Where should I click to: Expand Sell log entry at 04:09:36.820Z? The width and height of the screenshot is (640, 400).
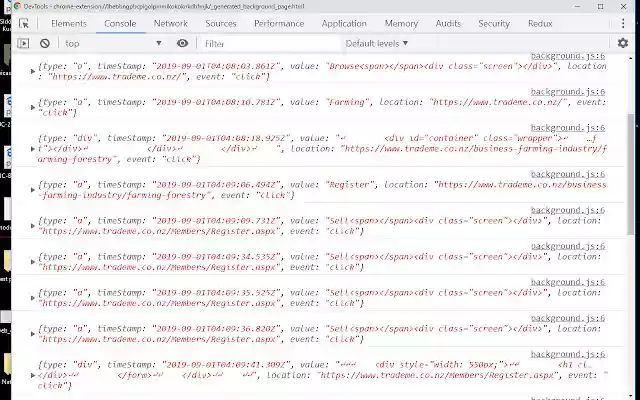click(x=33, y=334)
